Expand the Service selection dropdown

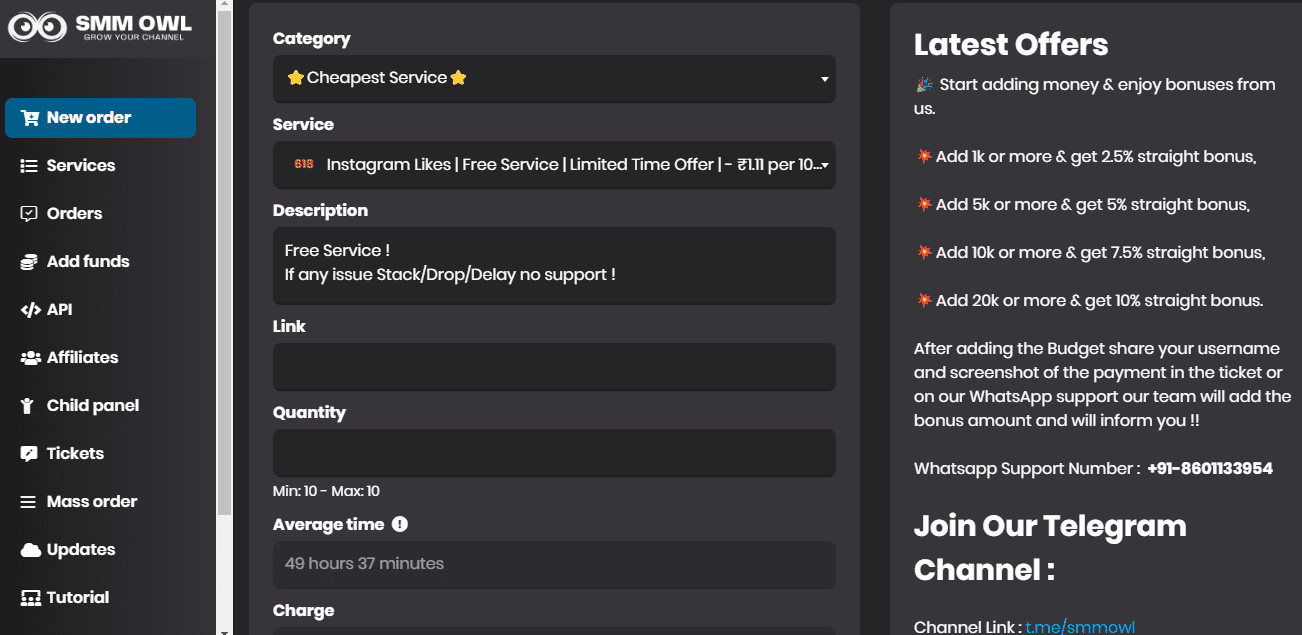(x=554, y=164)
